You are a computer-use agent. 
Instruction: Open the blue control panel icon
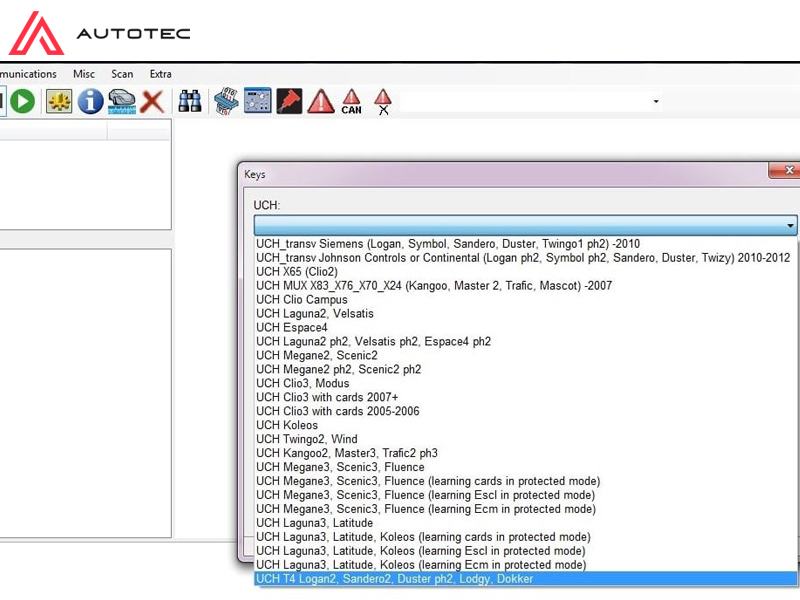(258, 101)
